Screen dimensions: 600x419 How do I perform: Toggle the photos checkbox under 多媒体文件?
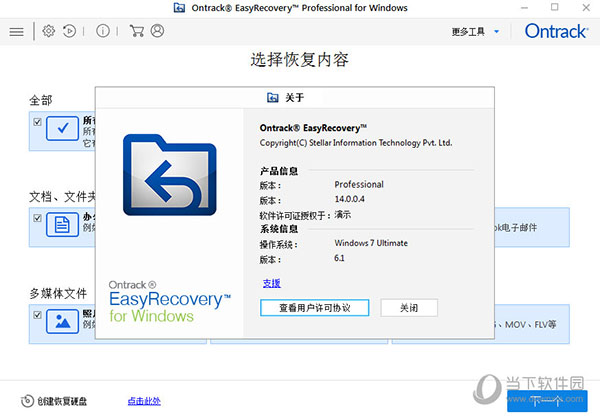click(x=37, y=315)
